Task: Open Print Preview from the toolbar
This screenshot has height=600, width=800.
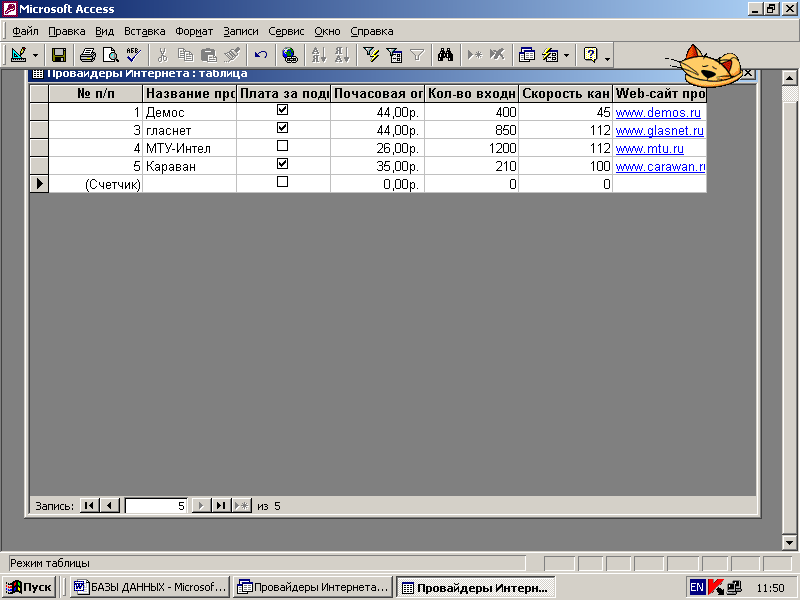Action: 110,55
